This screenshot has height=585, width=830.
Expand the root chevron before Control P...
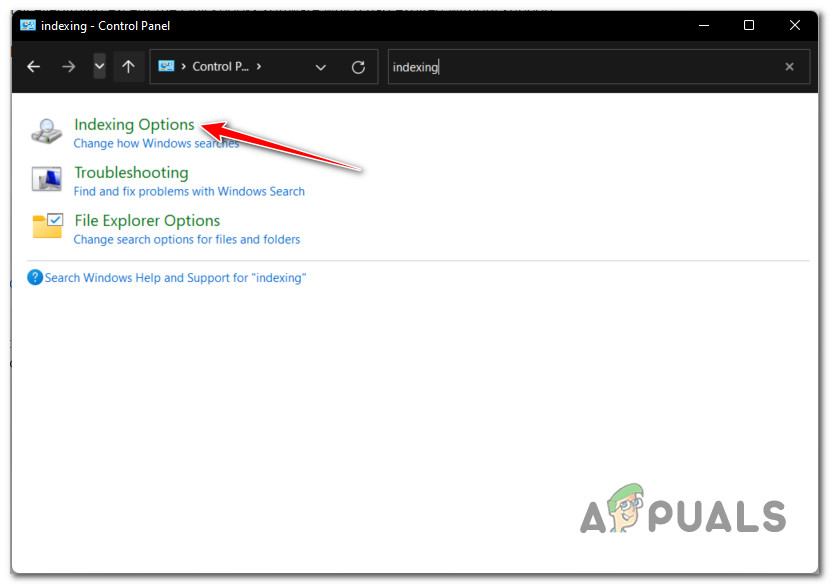[184, 67]
